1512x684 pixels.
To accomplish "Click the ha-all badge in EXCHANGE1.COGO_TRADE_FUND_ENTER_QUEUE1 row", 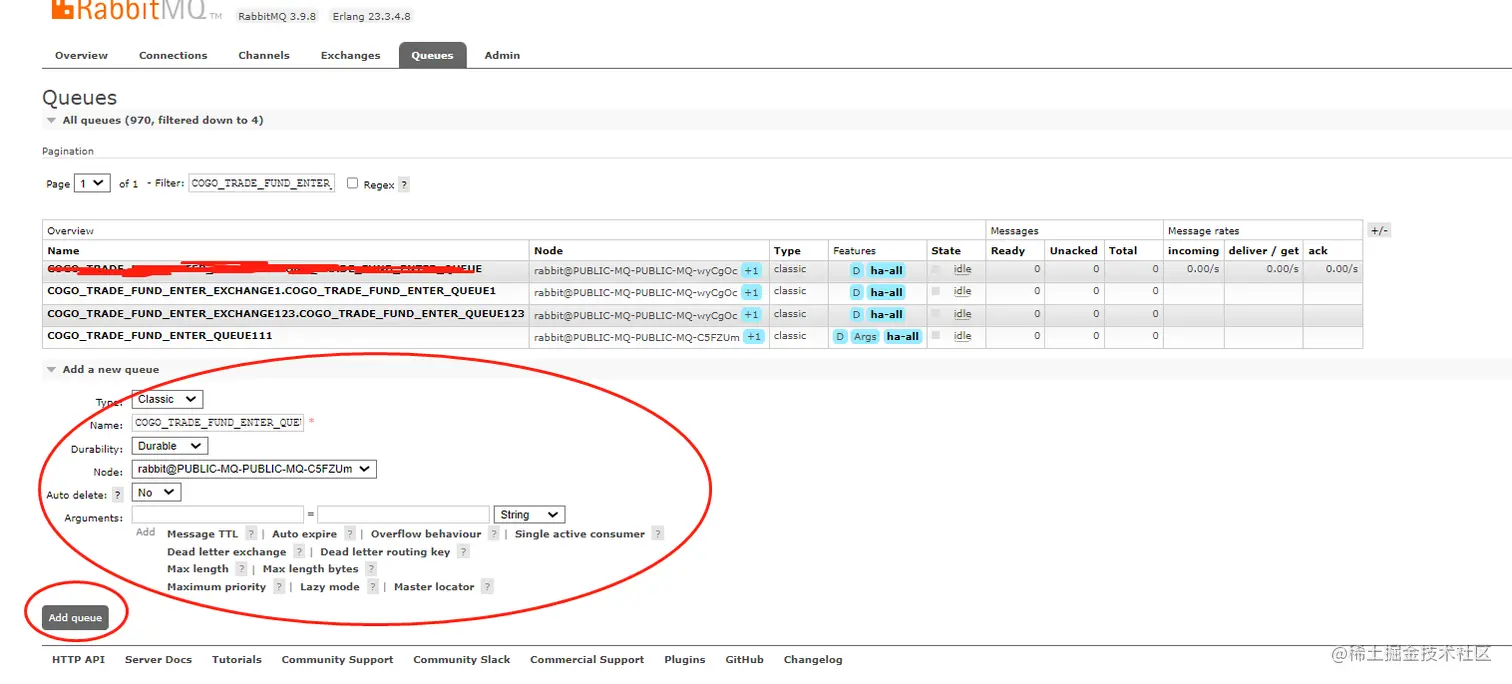I will tap(886, 293).
